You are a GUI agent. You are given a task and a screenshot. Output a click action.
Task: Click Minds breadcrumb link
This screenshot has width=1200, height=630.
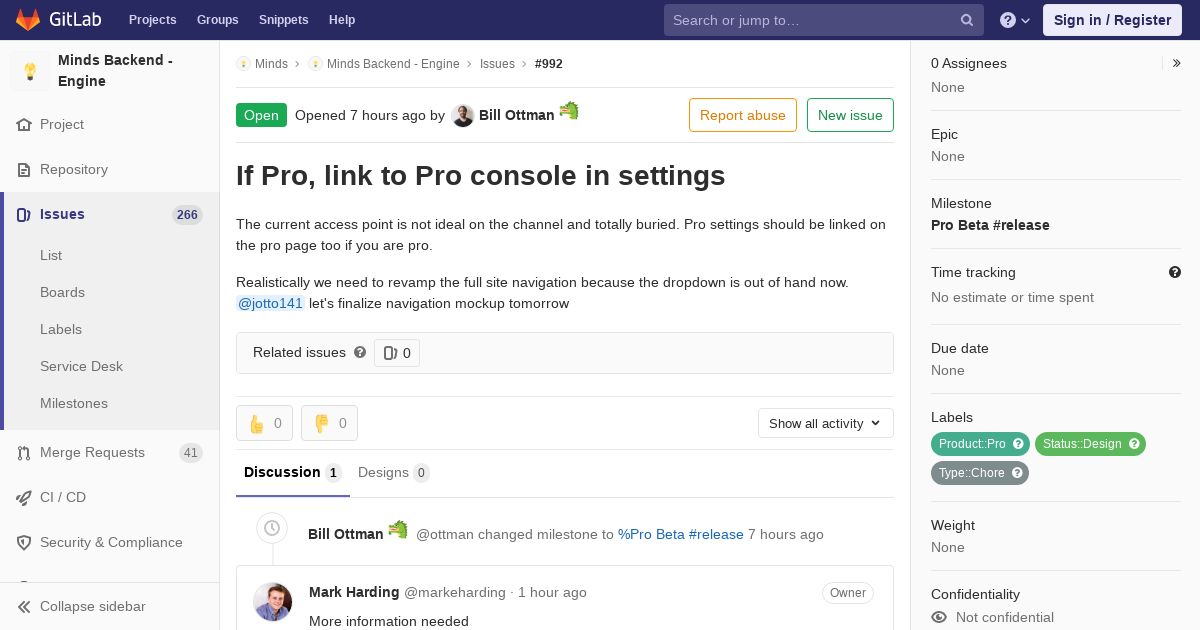pyautogui.click(x=271, y=63)
